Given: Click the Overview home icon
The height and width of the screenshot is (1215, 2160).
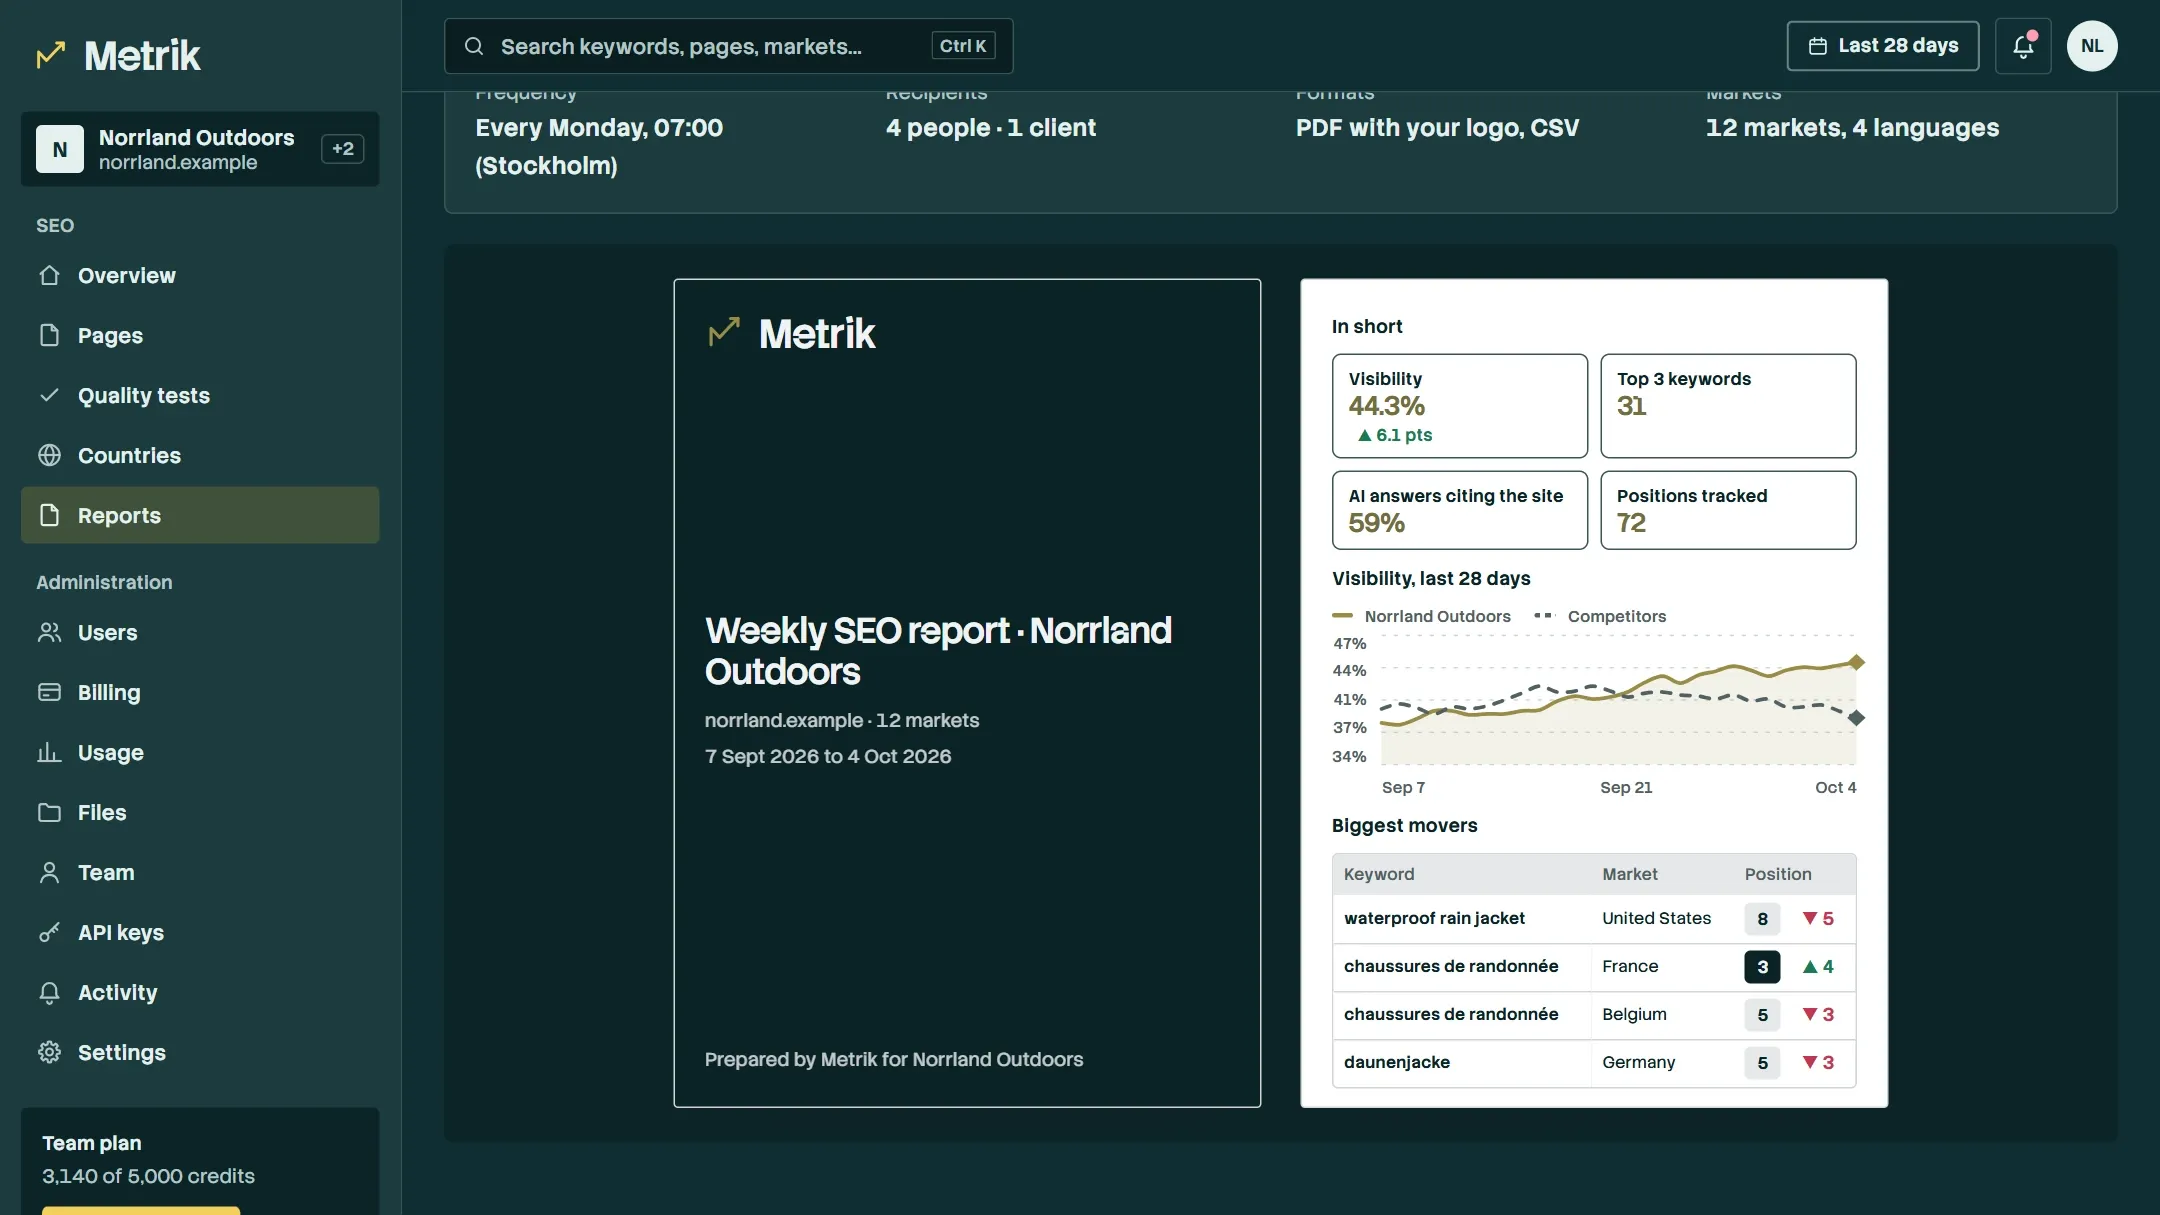Looking at the screenshot, I should [x=49, y=275].
